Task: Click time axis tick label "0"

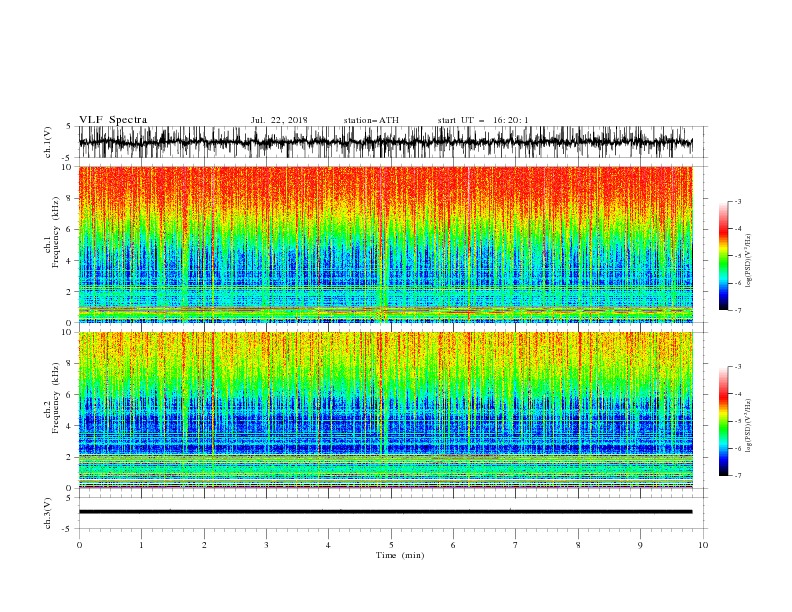Action: (79, 545)
